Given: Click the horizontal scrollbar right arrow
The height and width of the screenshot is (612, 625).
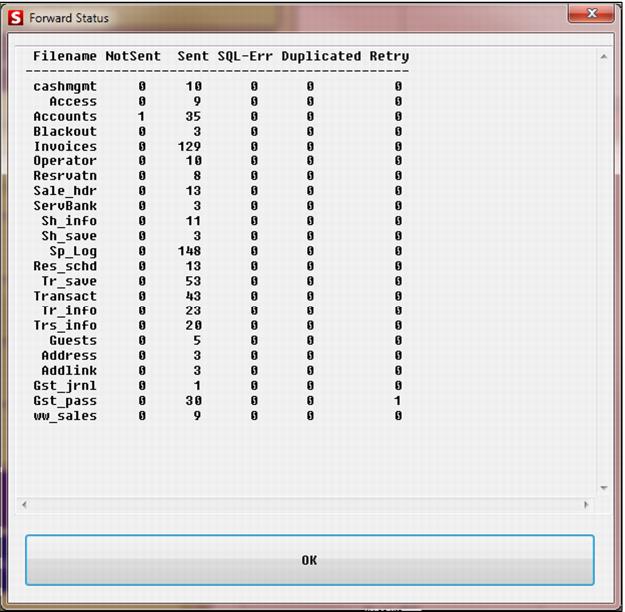Looking at the screenshot, I should click(x=587, y=504).
